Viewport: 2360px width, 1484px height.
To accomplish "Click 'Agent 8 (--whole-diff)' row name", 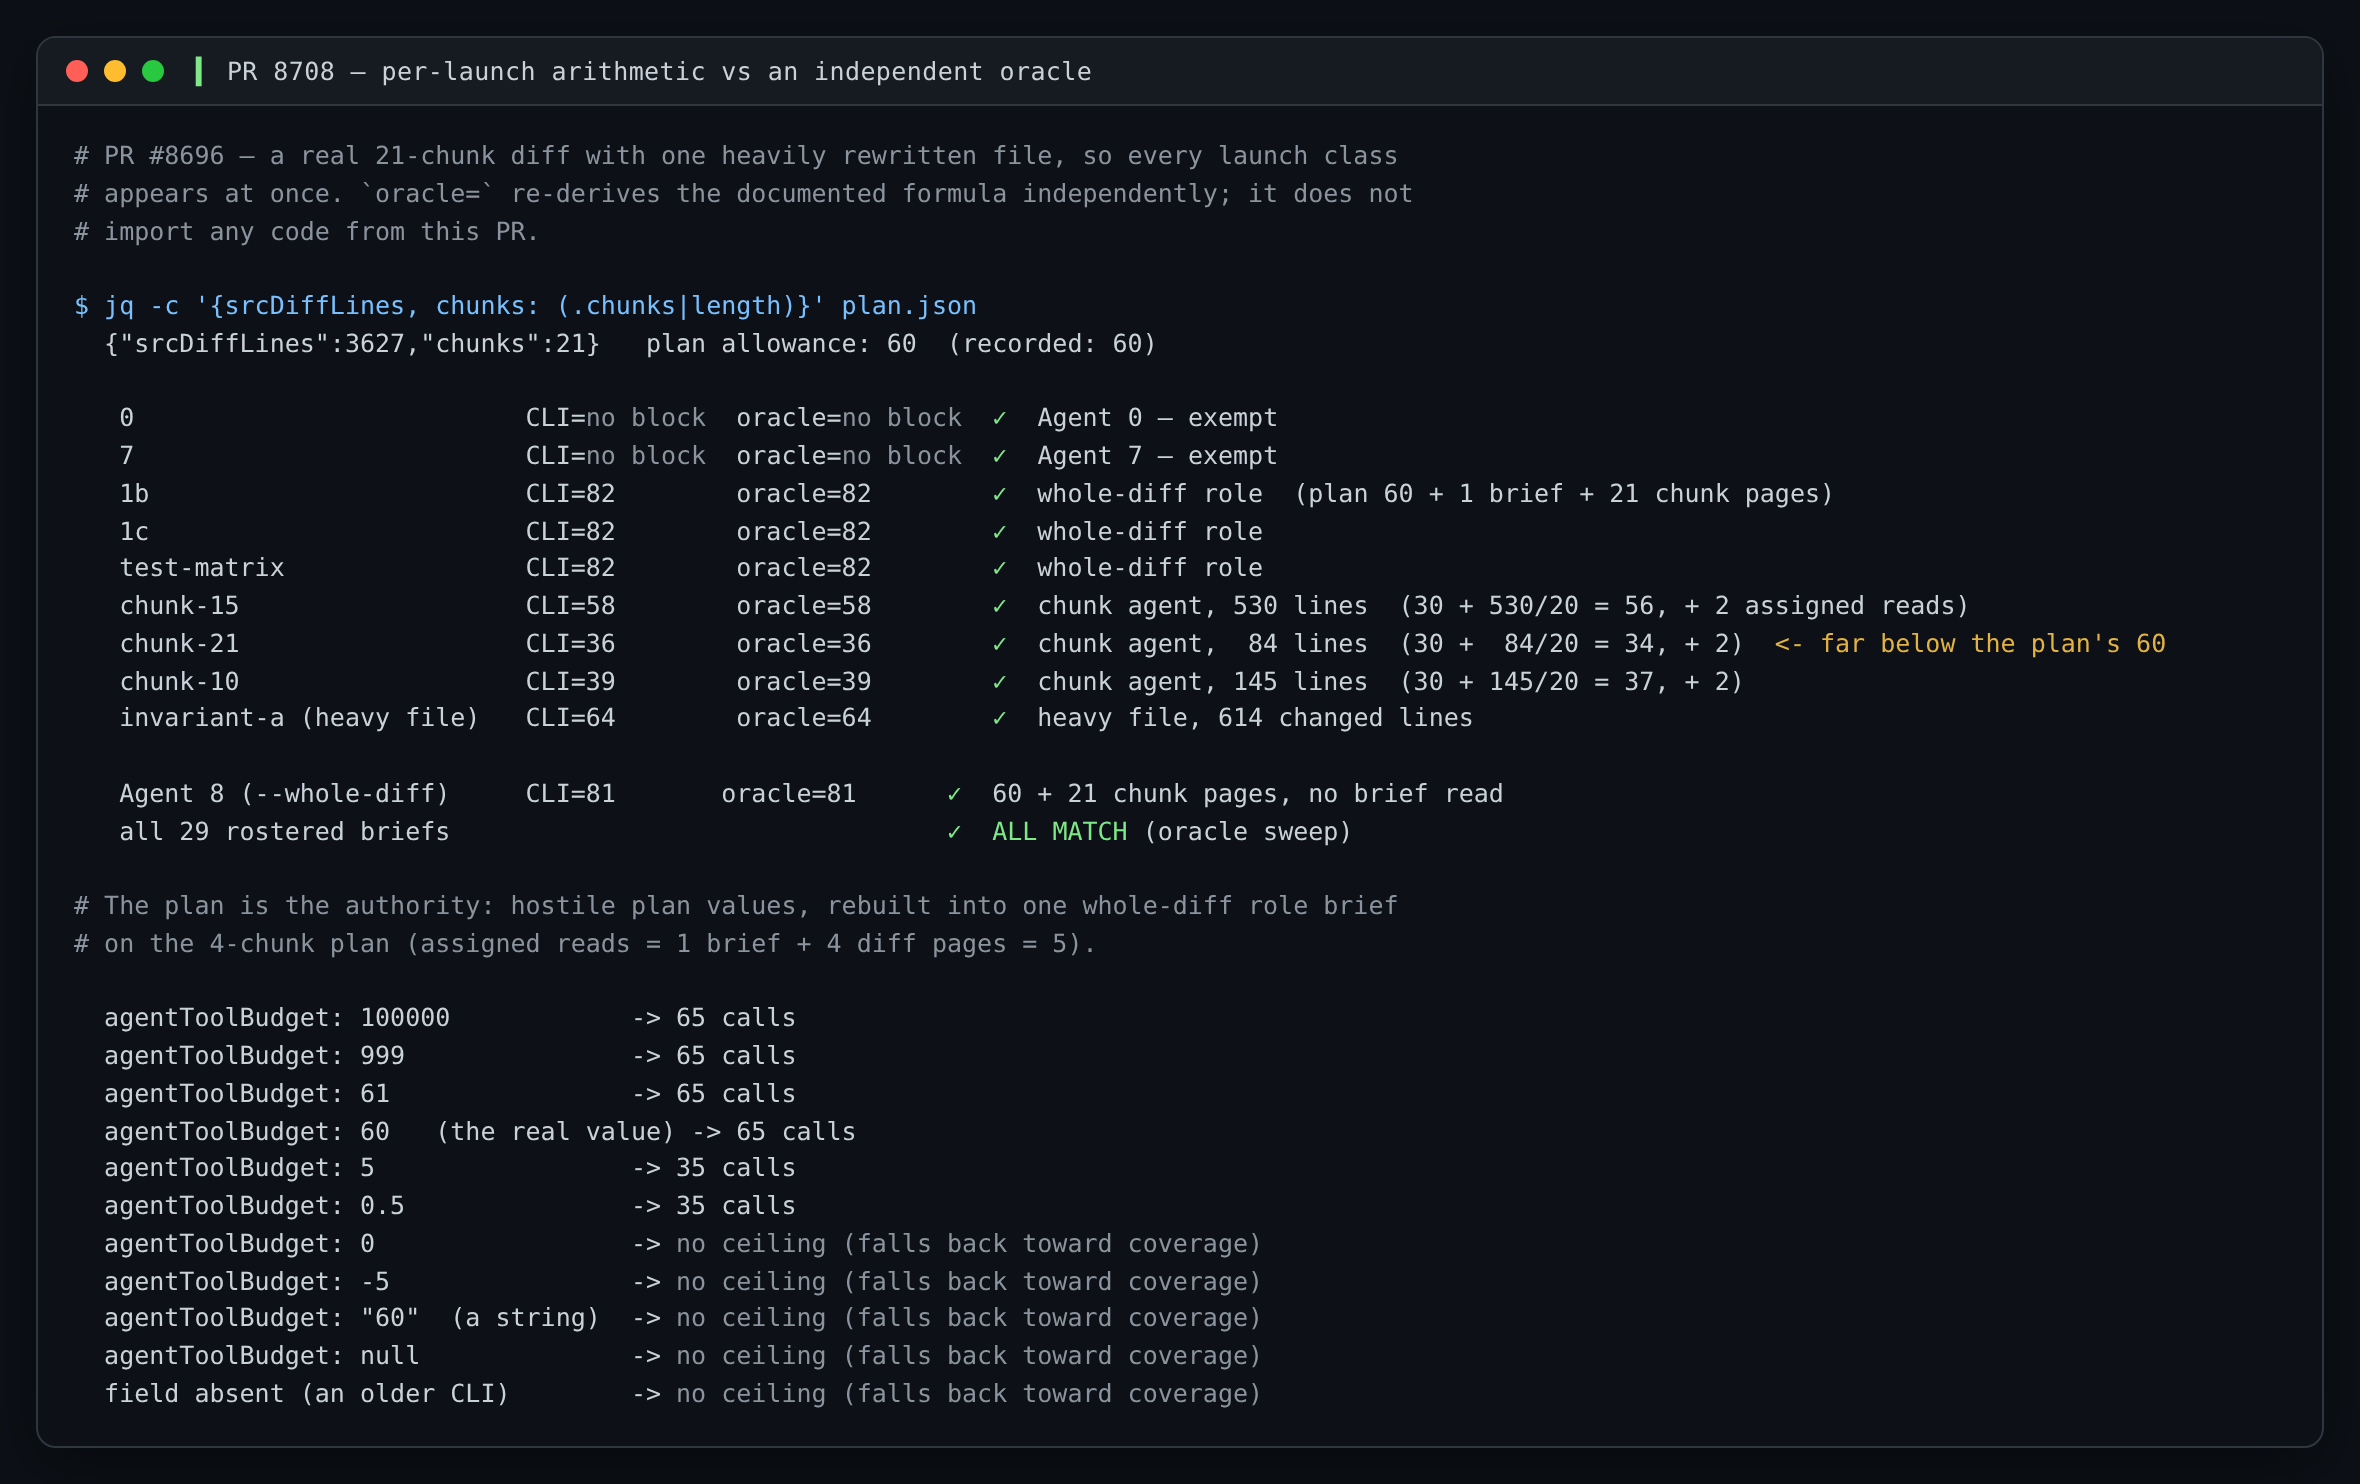I will click(284, 794).
